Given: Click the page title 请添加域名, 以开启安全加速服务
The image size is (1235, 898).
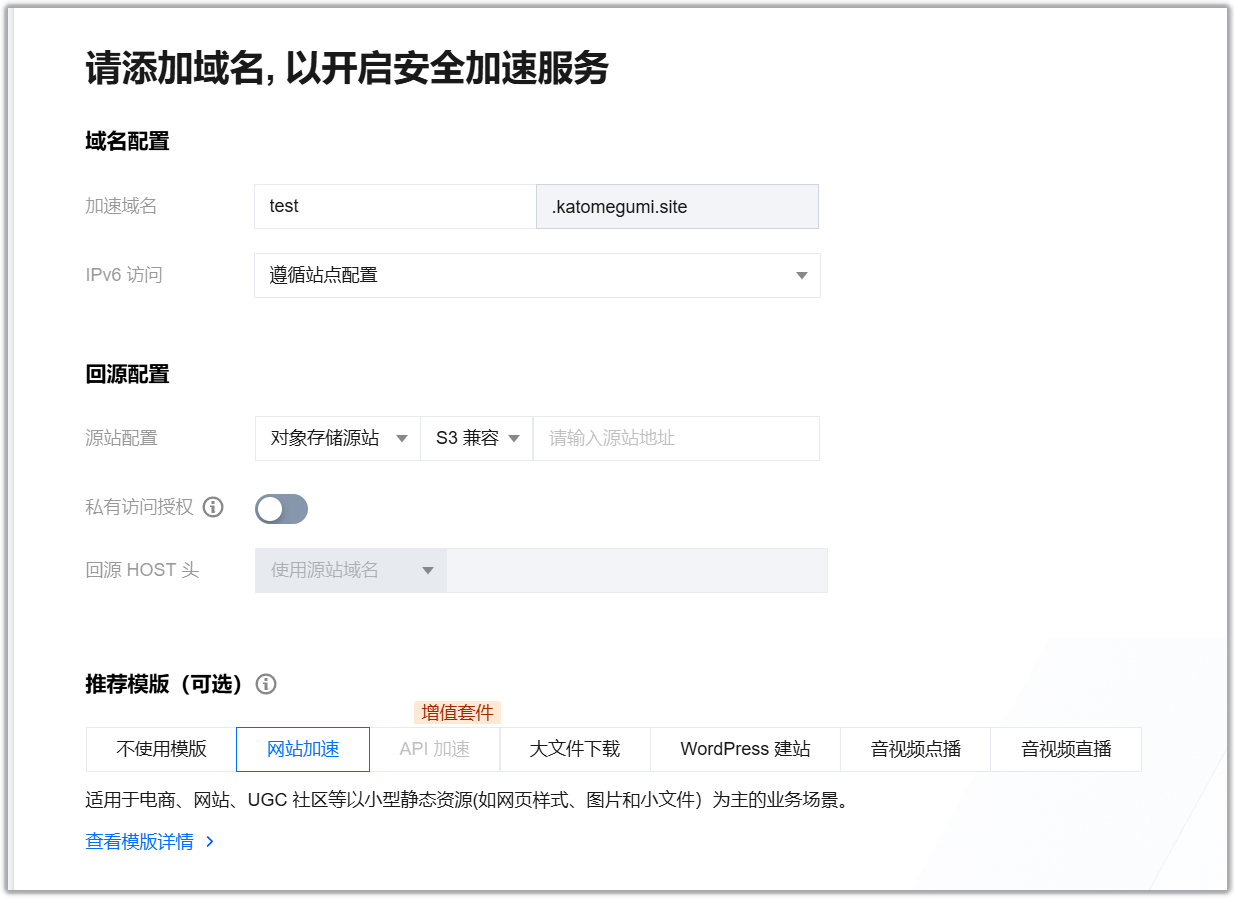Looking at the screenshot, I should 347,70.
